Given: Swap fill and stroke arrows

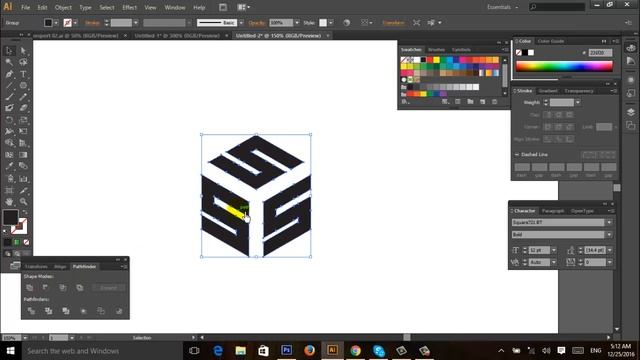Looking at the screenshot, I should [x=24, y=212].
